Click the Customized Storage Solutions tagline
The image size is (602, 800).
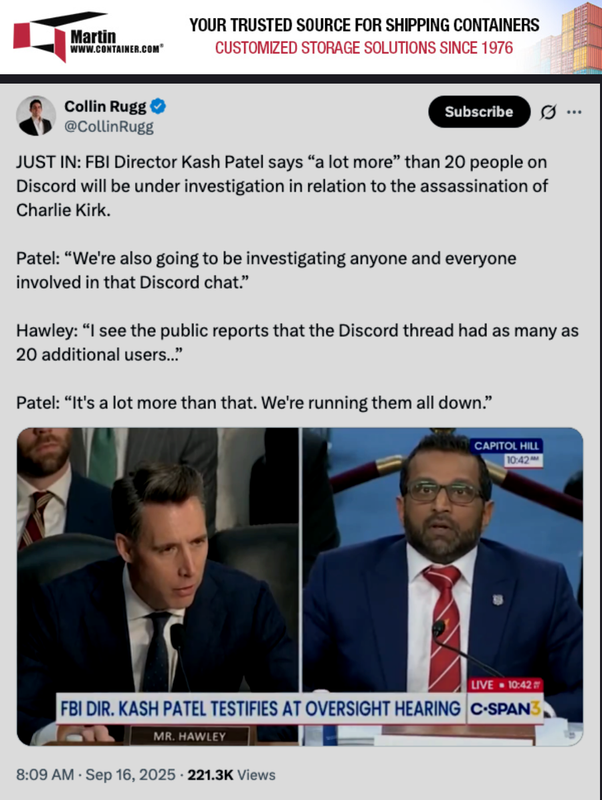click(x=364, y=48)
